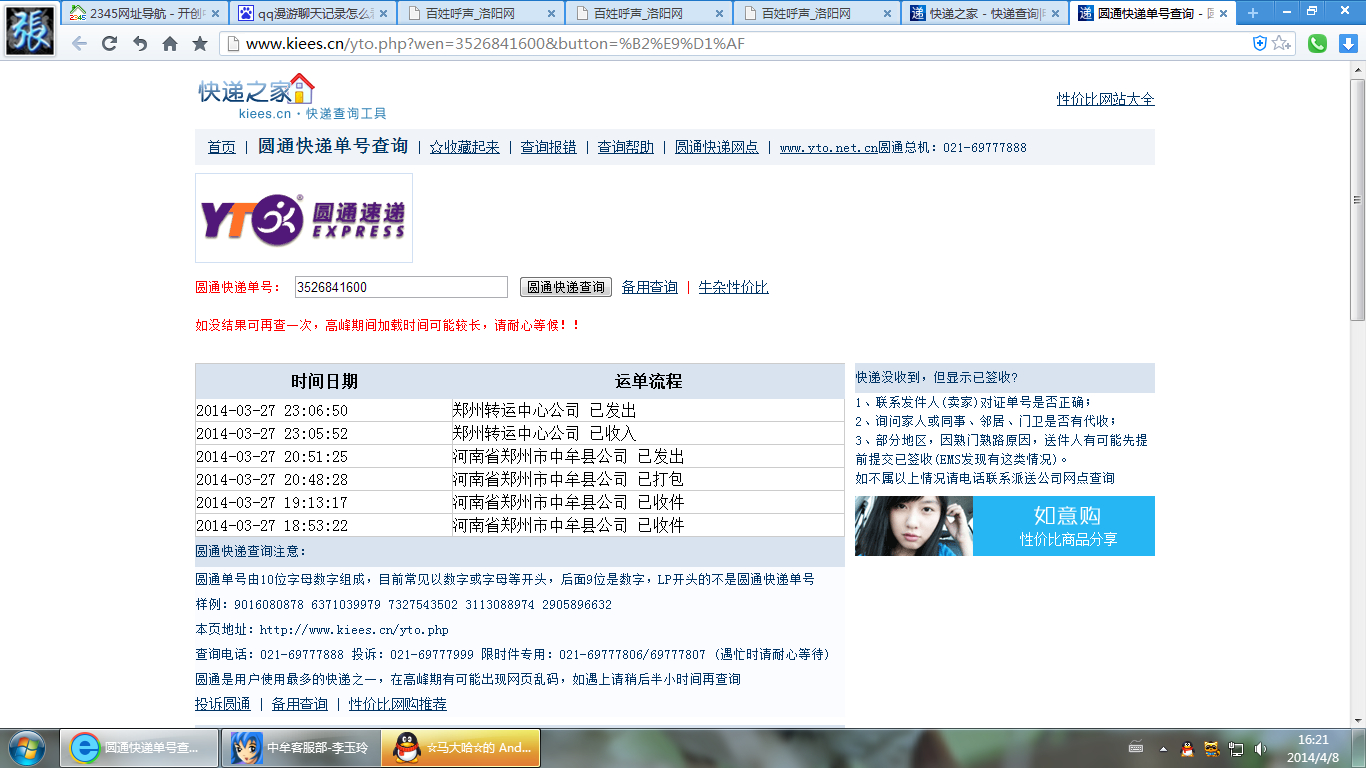Screen dimensions: 1366x768
Task: Open downloads via blue arrow icon
Action: 1347,44
